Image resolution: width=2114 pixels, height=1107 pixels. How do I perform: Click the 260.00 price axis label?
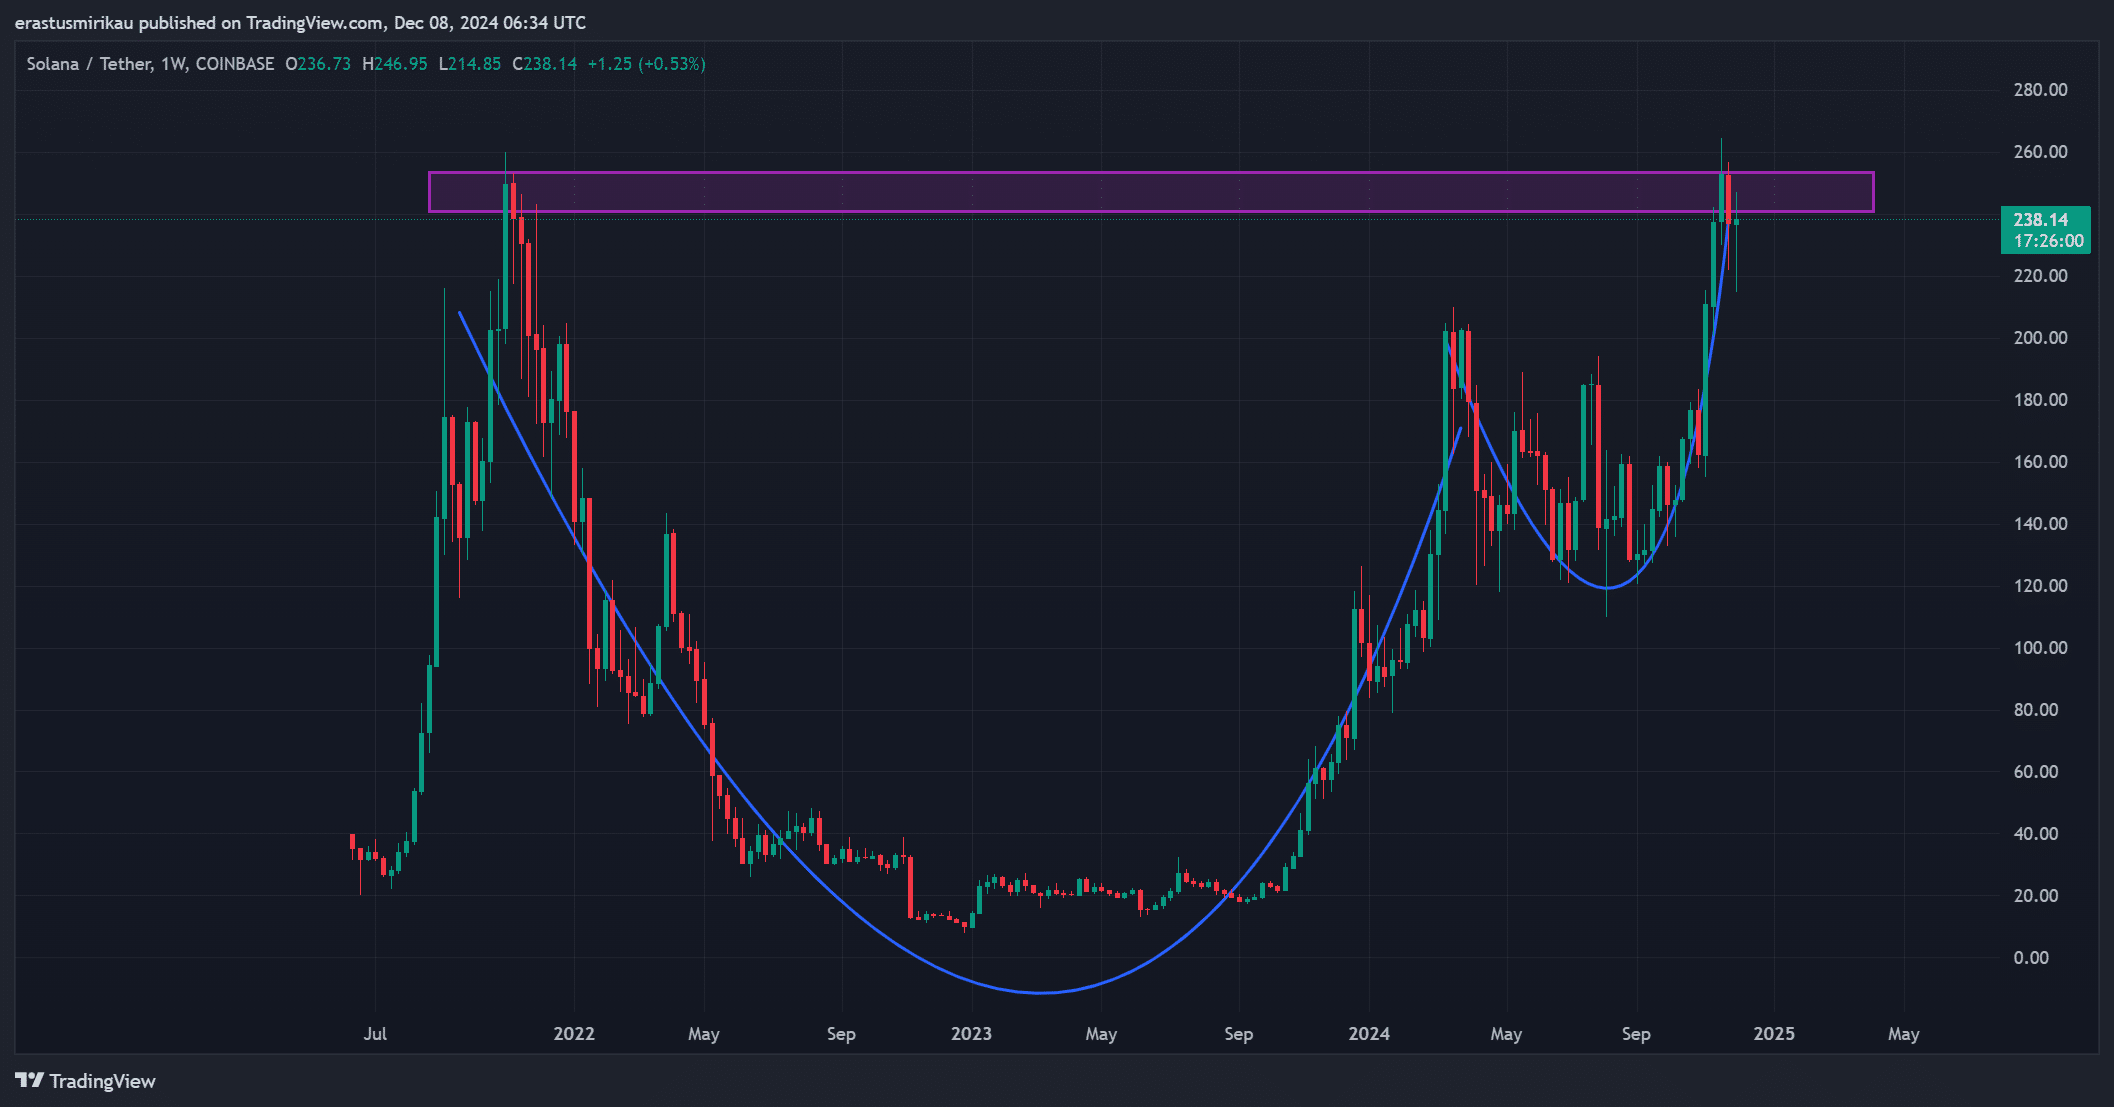[x=2040, y=152]
